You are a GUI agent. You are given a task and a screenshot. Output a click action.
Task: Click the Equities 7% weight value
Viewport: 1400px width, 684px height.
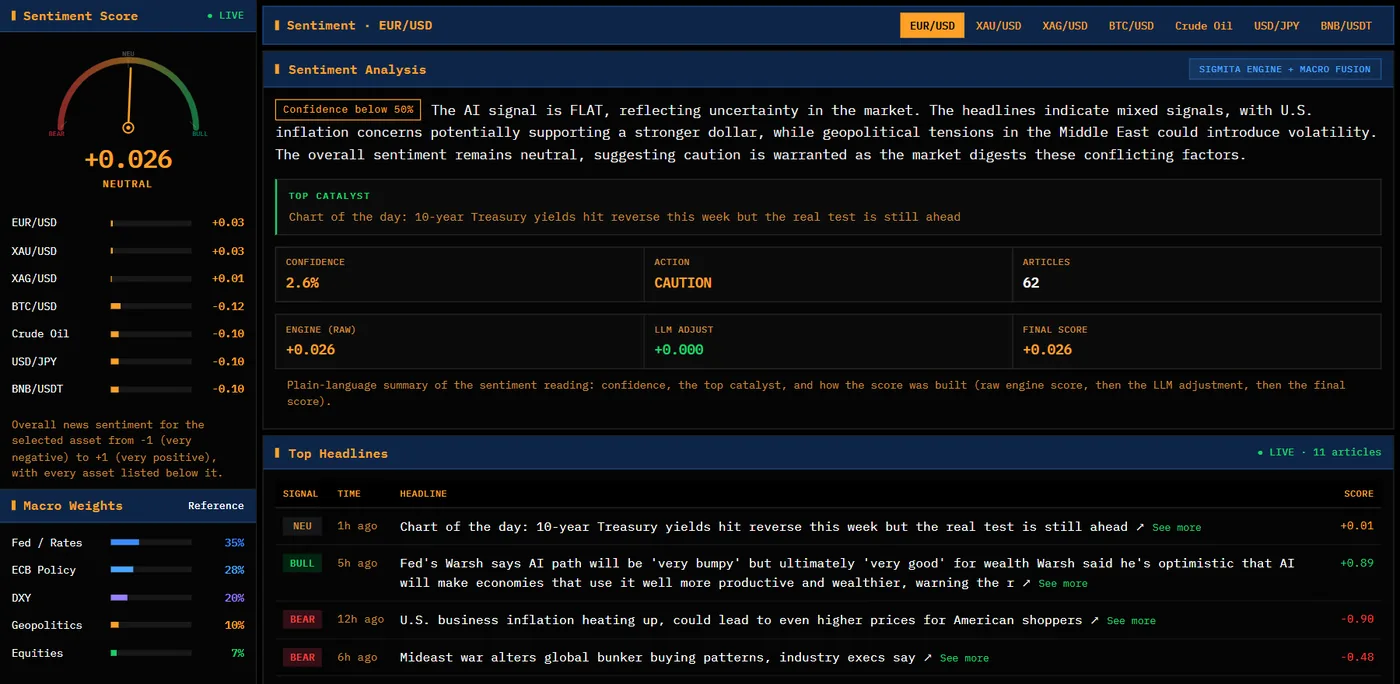point(238,653)
